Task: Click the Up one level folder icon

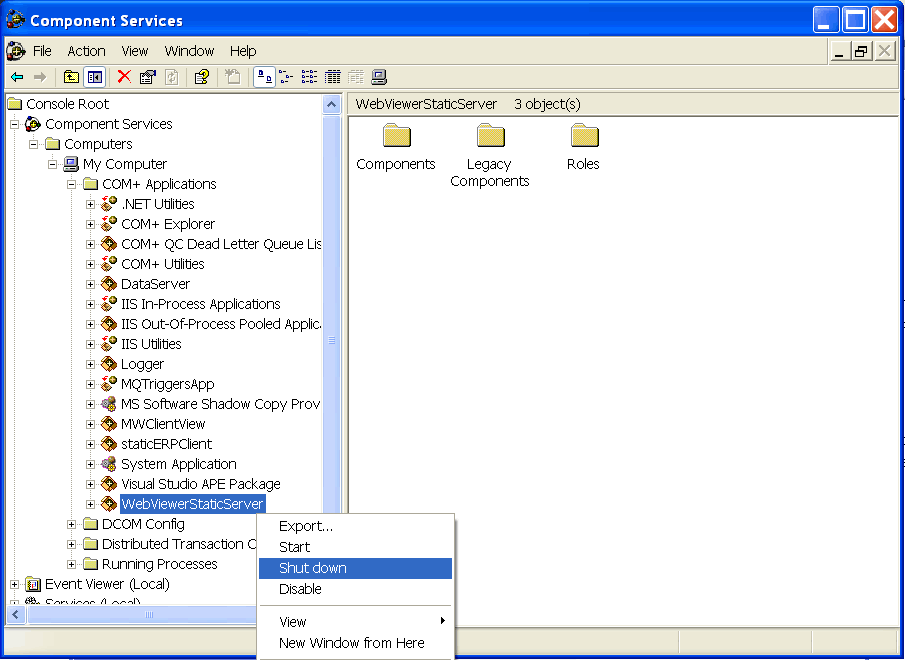Action: point(71,77)
